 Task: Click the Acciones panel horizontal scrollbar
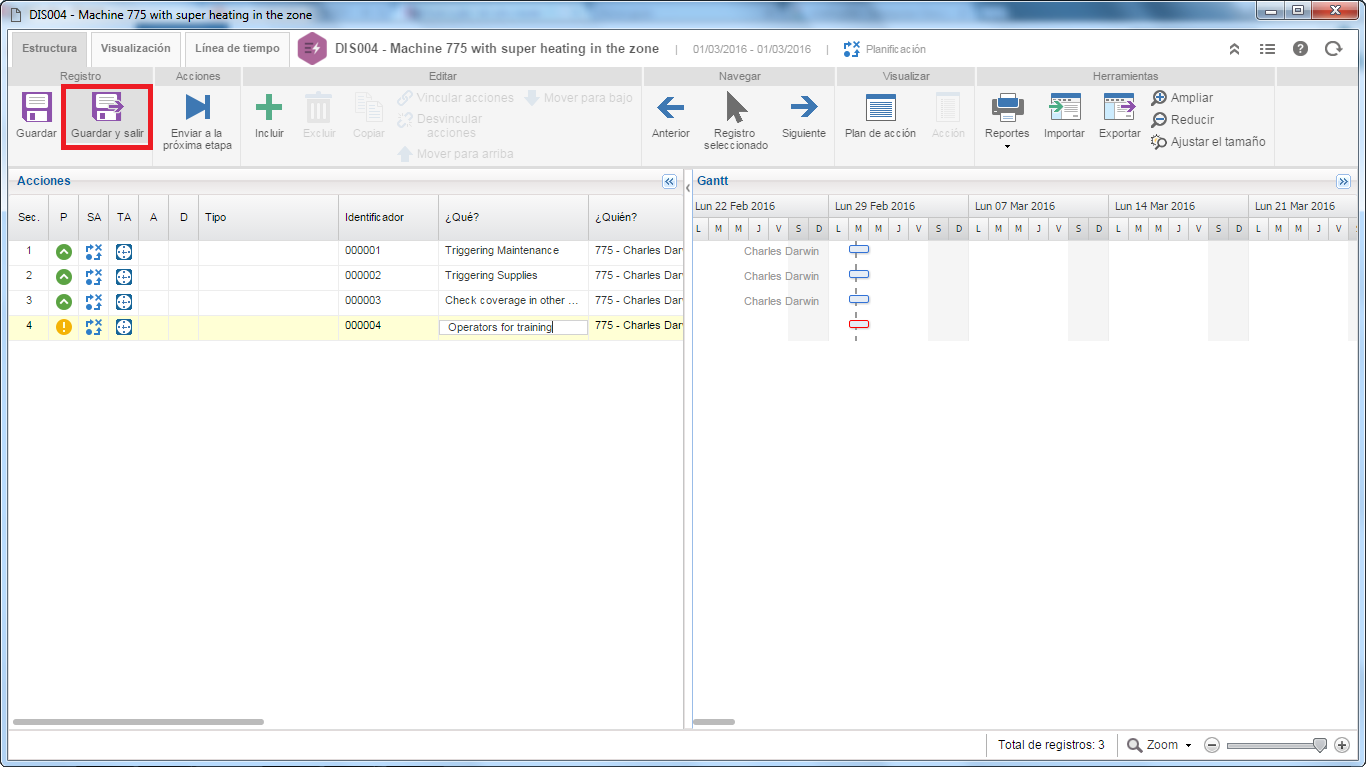138,721
